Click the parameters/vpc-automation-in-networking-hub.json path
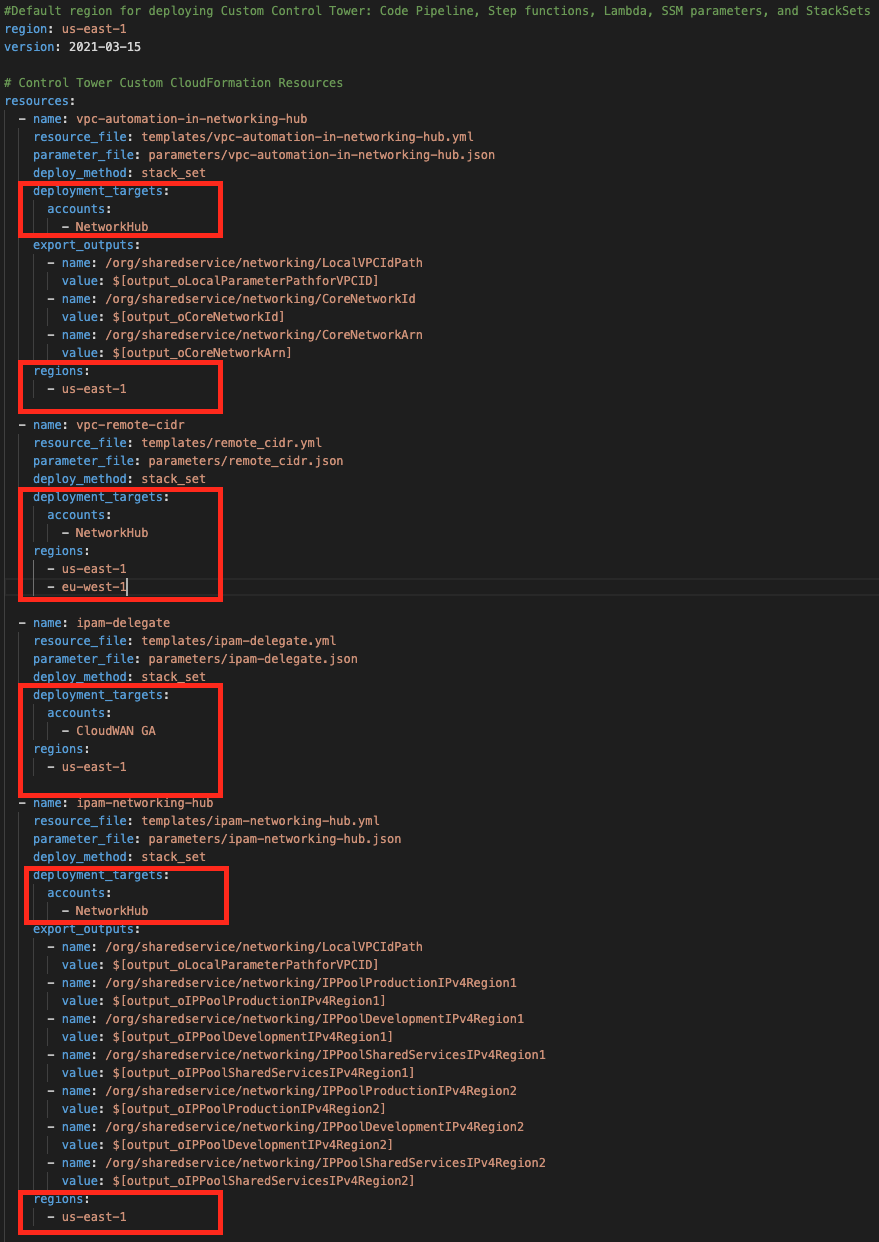The image size is (879, 1242). 300,154
